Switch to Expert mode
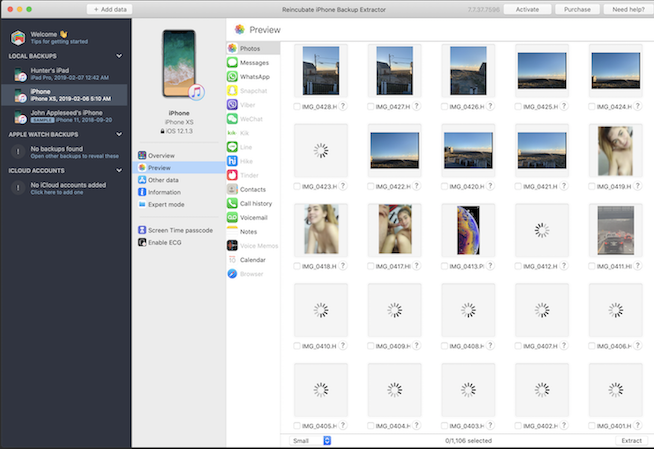 [179, 204]
